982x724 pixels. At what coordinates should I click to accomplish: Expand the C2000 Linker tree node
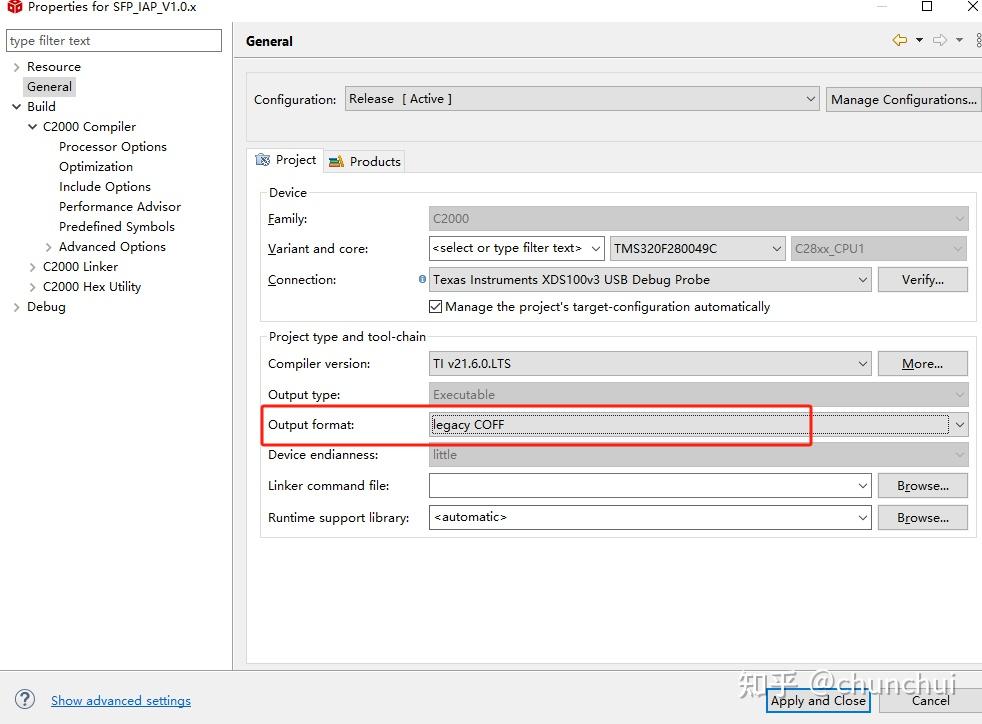(x=32, y=266)
